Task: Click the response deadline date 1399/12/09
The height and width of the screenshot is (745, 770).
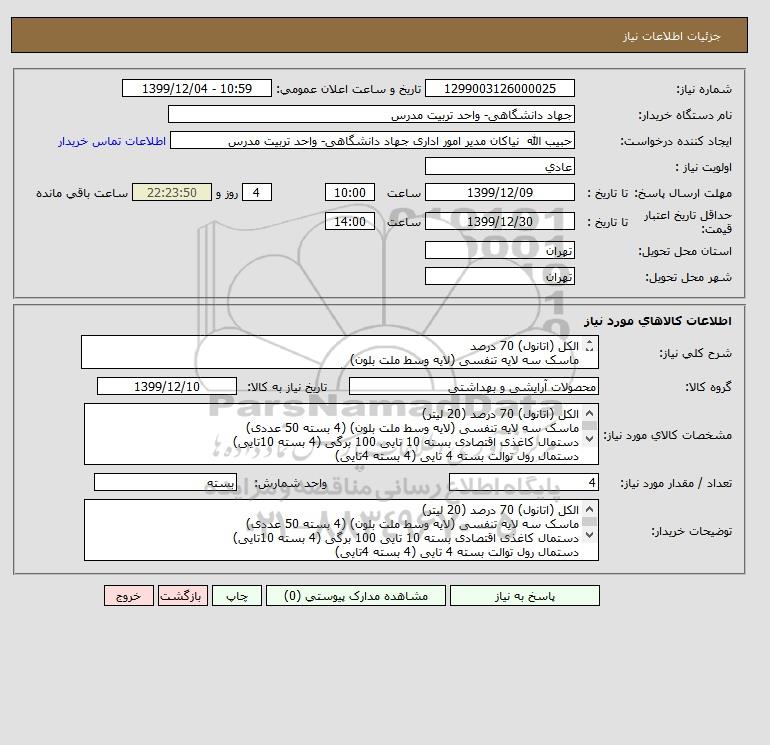Action: (x=499, y=193)
